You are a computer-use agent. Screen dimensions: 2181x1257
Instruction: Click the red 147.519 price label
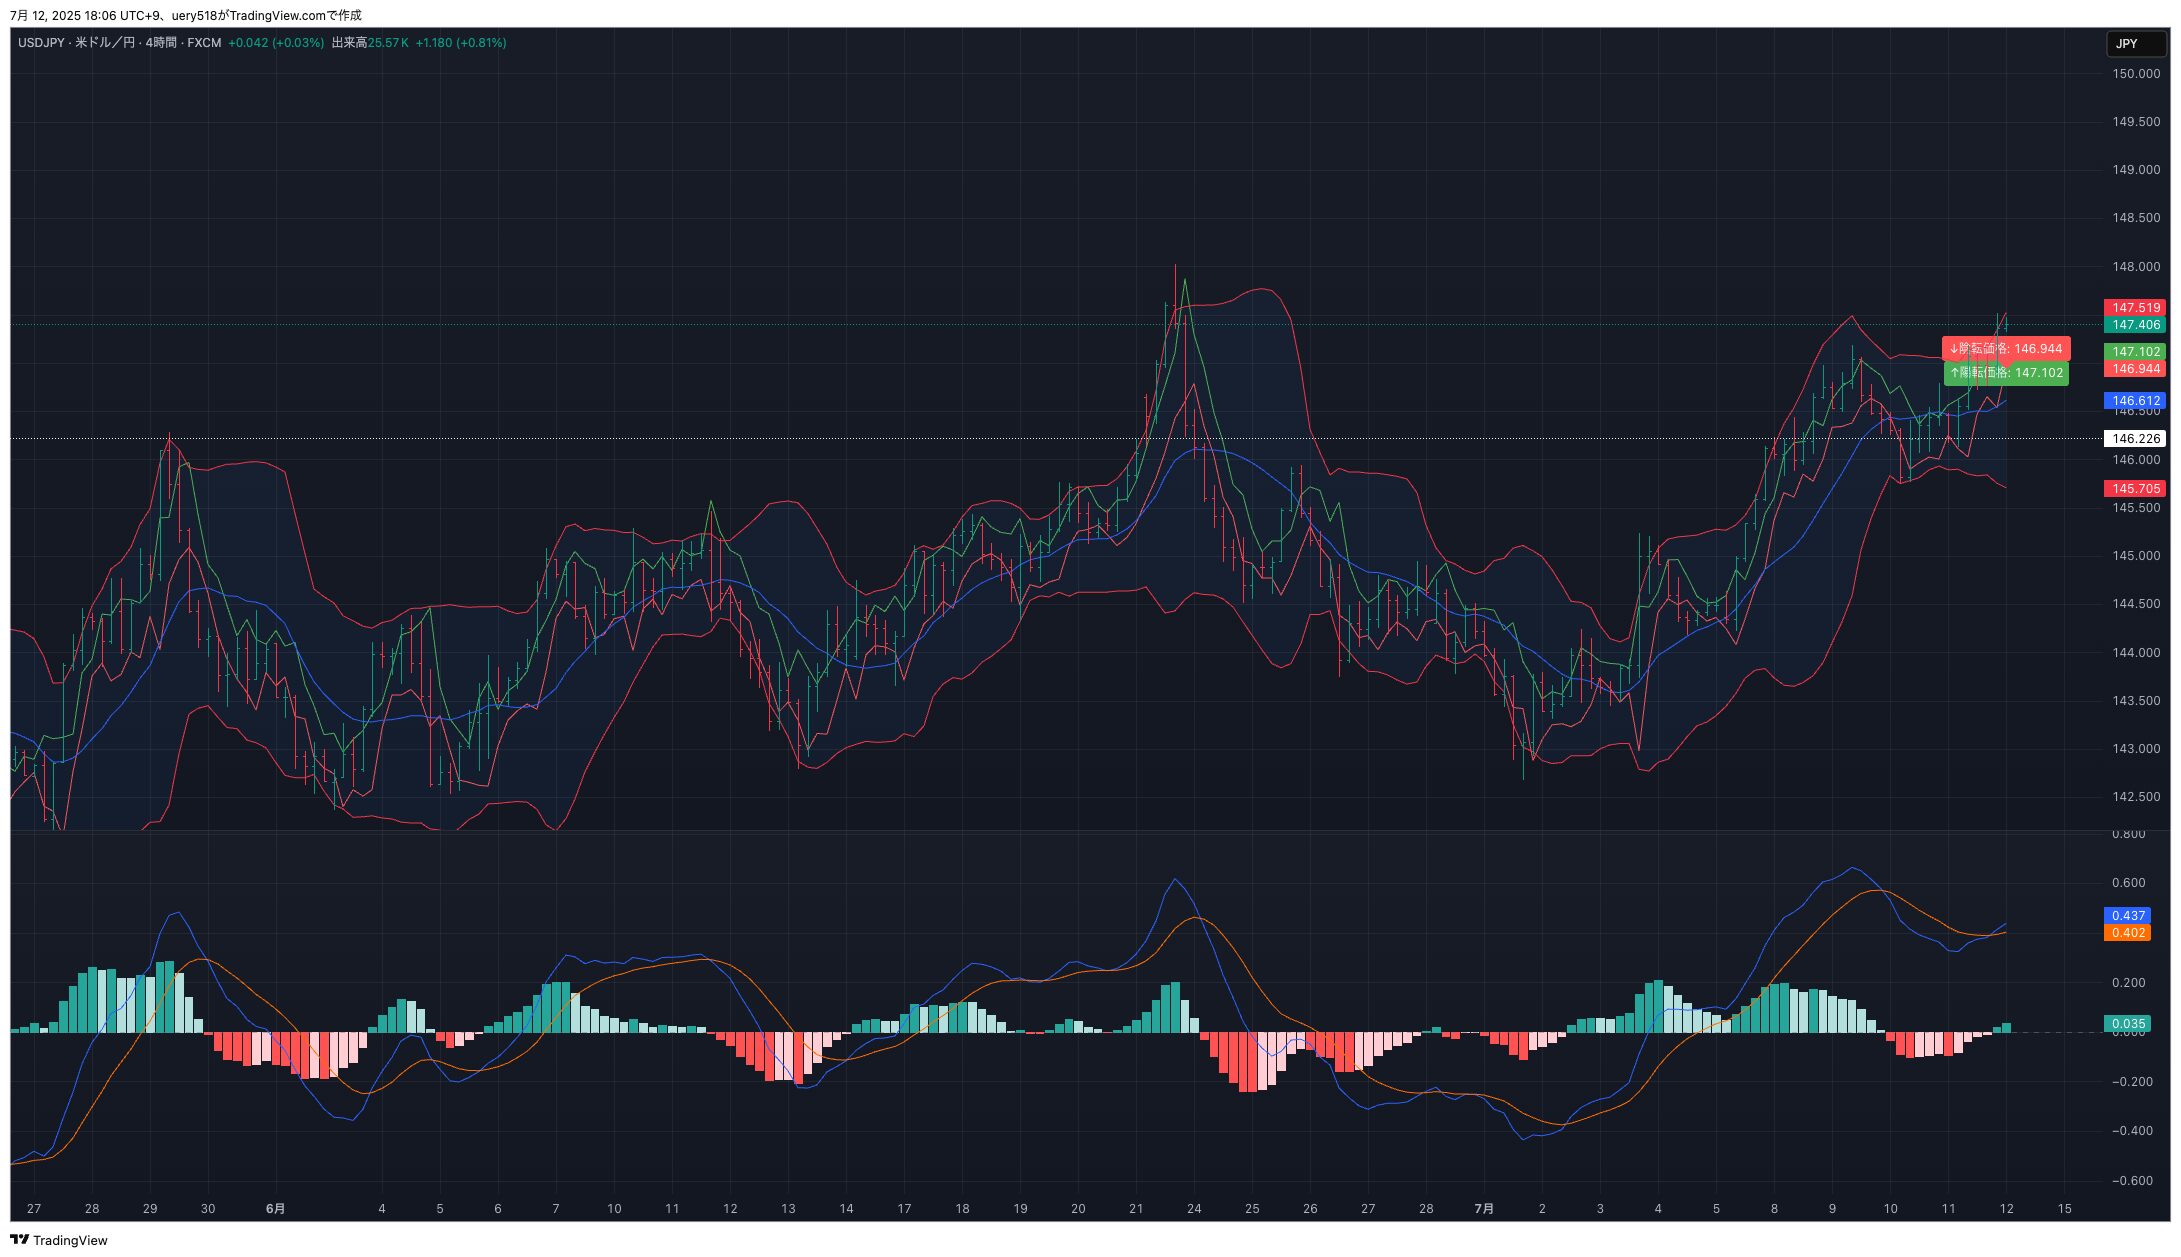2135,308
